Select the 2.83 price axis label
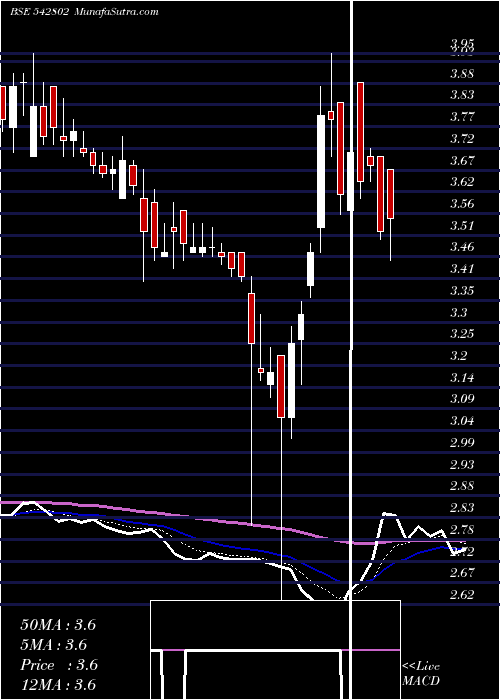 462,508
